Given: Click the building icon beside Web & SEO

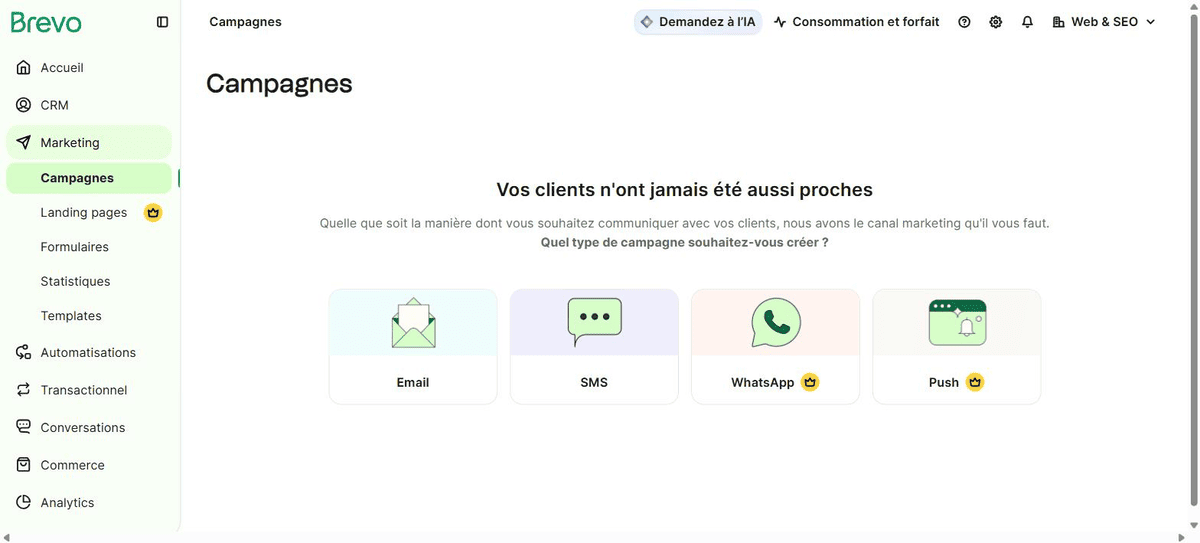Looking at the screenshot, I should 1059,22.
